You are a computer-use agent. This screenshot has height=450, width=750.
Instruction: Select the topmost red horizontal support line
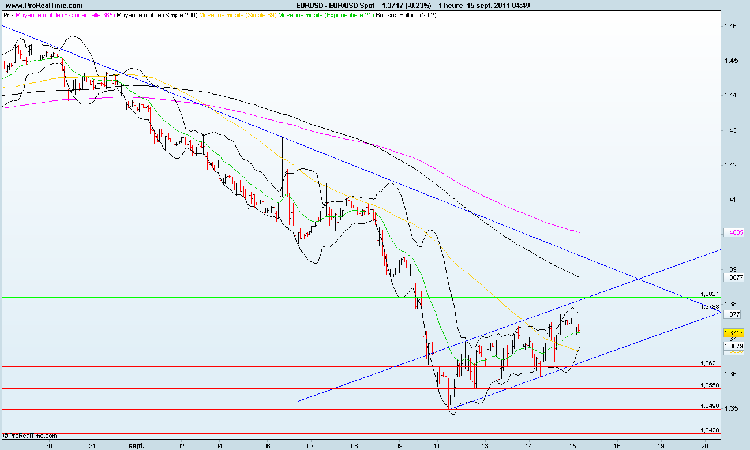tap(300, 367)
